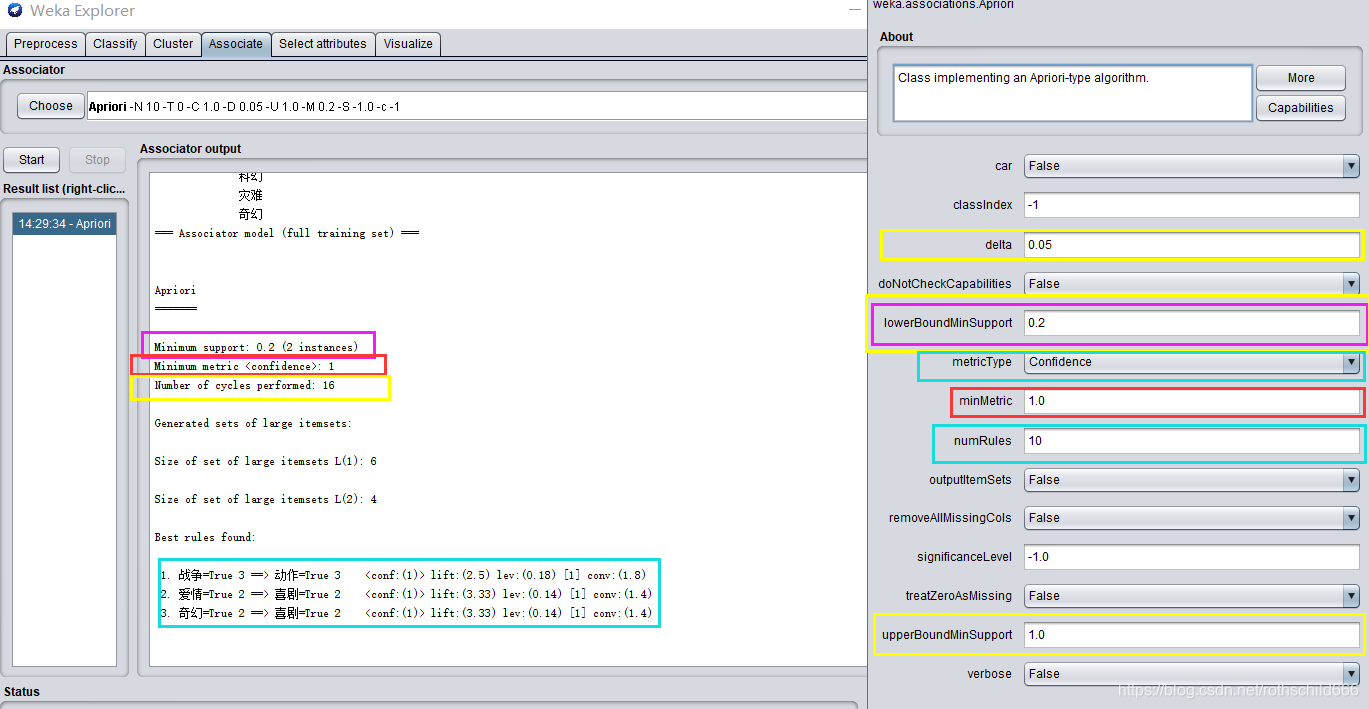This screenshot has width=1369, height=709.
Task: Open the Select attributes tab
Action: pos(323,44)
